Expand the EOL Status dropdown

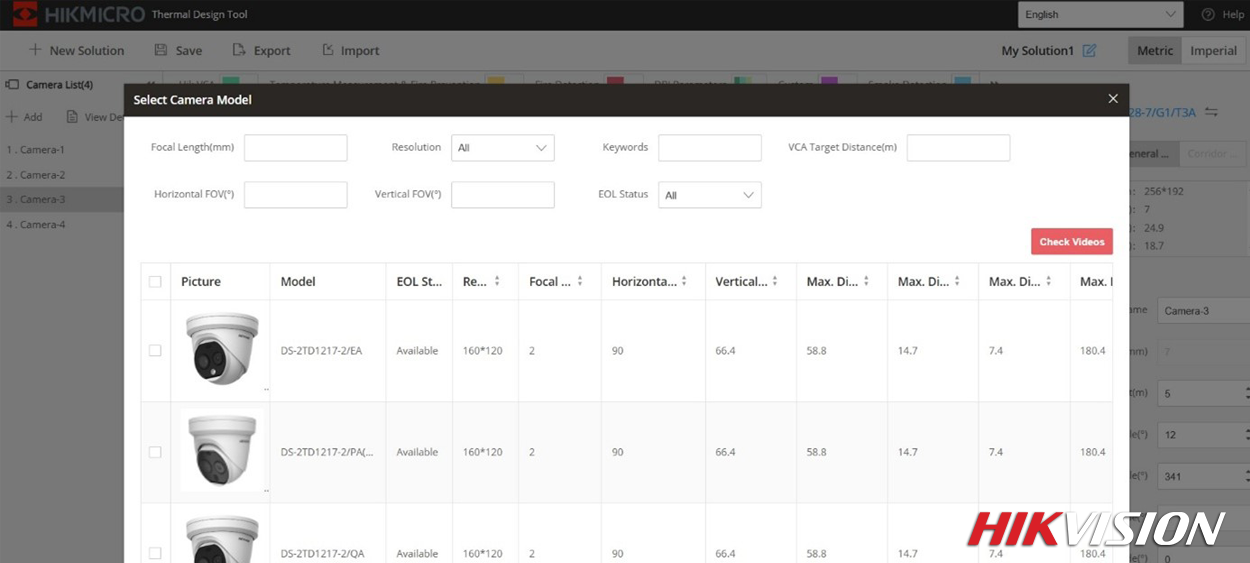click(709, 195)
